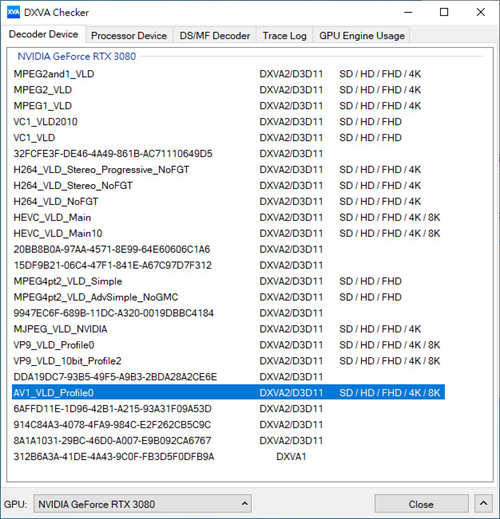The width and height of the screenshot is (500, 519).
Task: Select the 32FCFE3F-DE46-4A49-861B-AC71110649D5 entry
Action: click(x=228, y=154)
